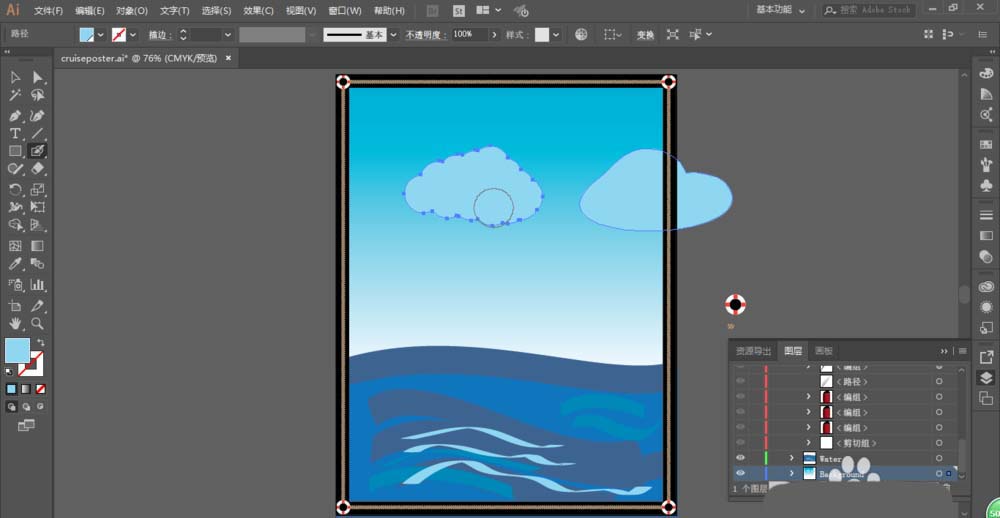This screenshot has width=1000, height=518.
Task: Select the Type tool
Action: (15, 133)
